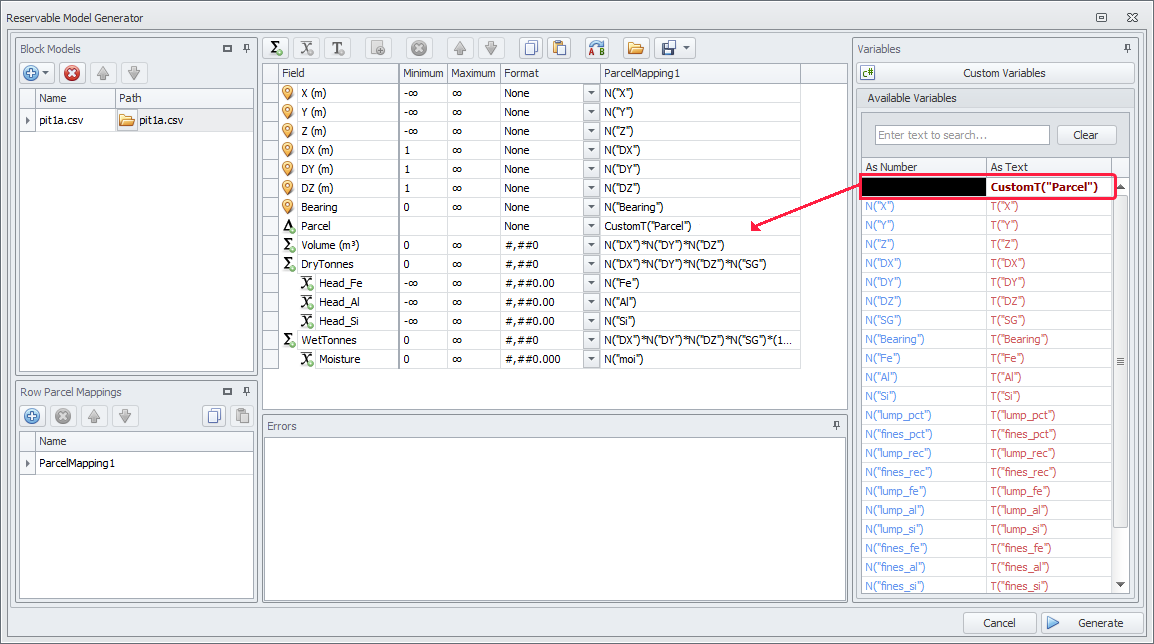Screen dimensions: 1154x644
Task: Click the paste icon in fields toolbar
Action: 560,48
